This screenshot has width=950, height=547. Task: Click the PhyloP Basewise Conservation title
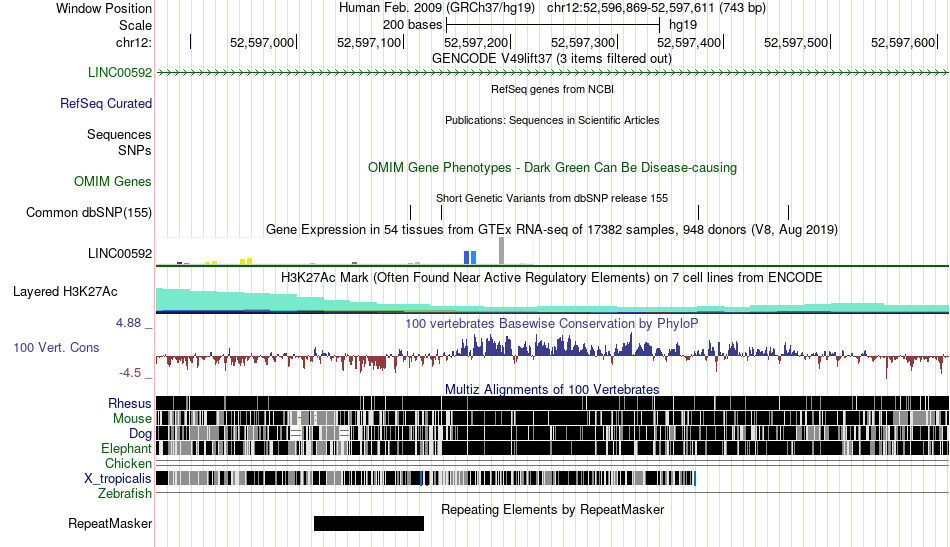coord(552,323)
